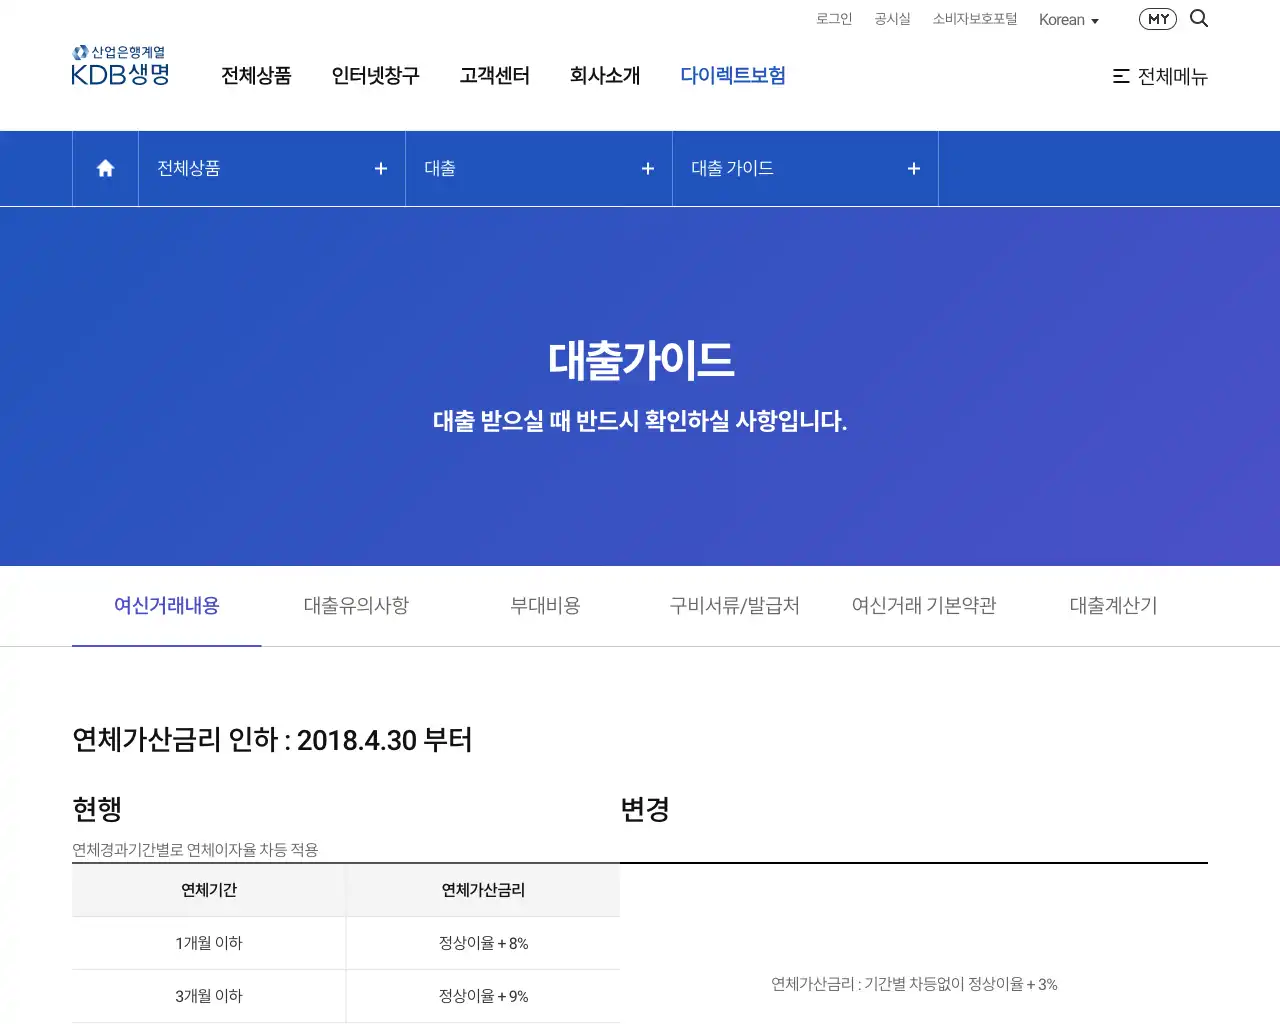Click the 공시실 link
The height and width of the screenshot is (1024, 1280).
point(892,19)
